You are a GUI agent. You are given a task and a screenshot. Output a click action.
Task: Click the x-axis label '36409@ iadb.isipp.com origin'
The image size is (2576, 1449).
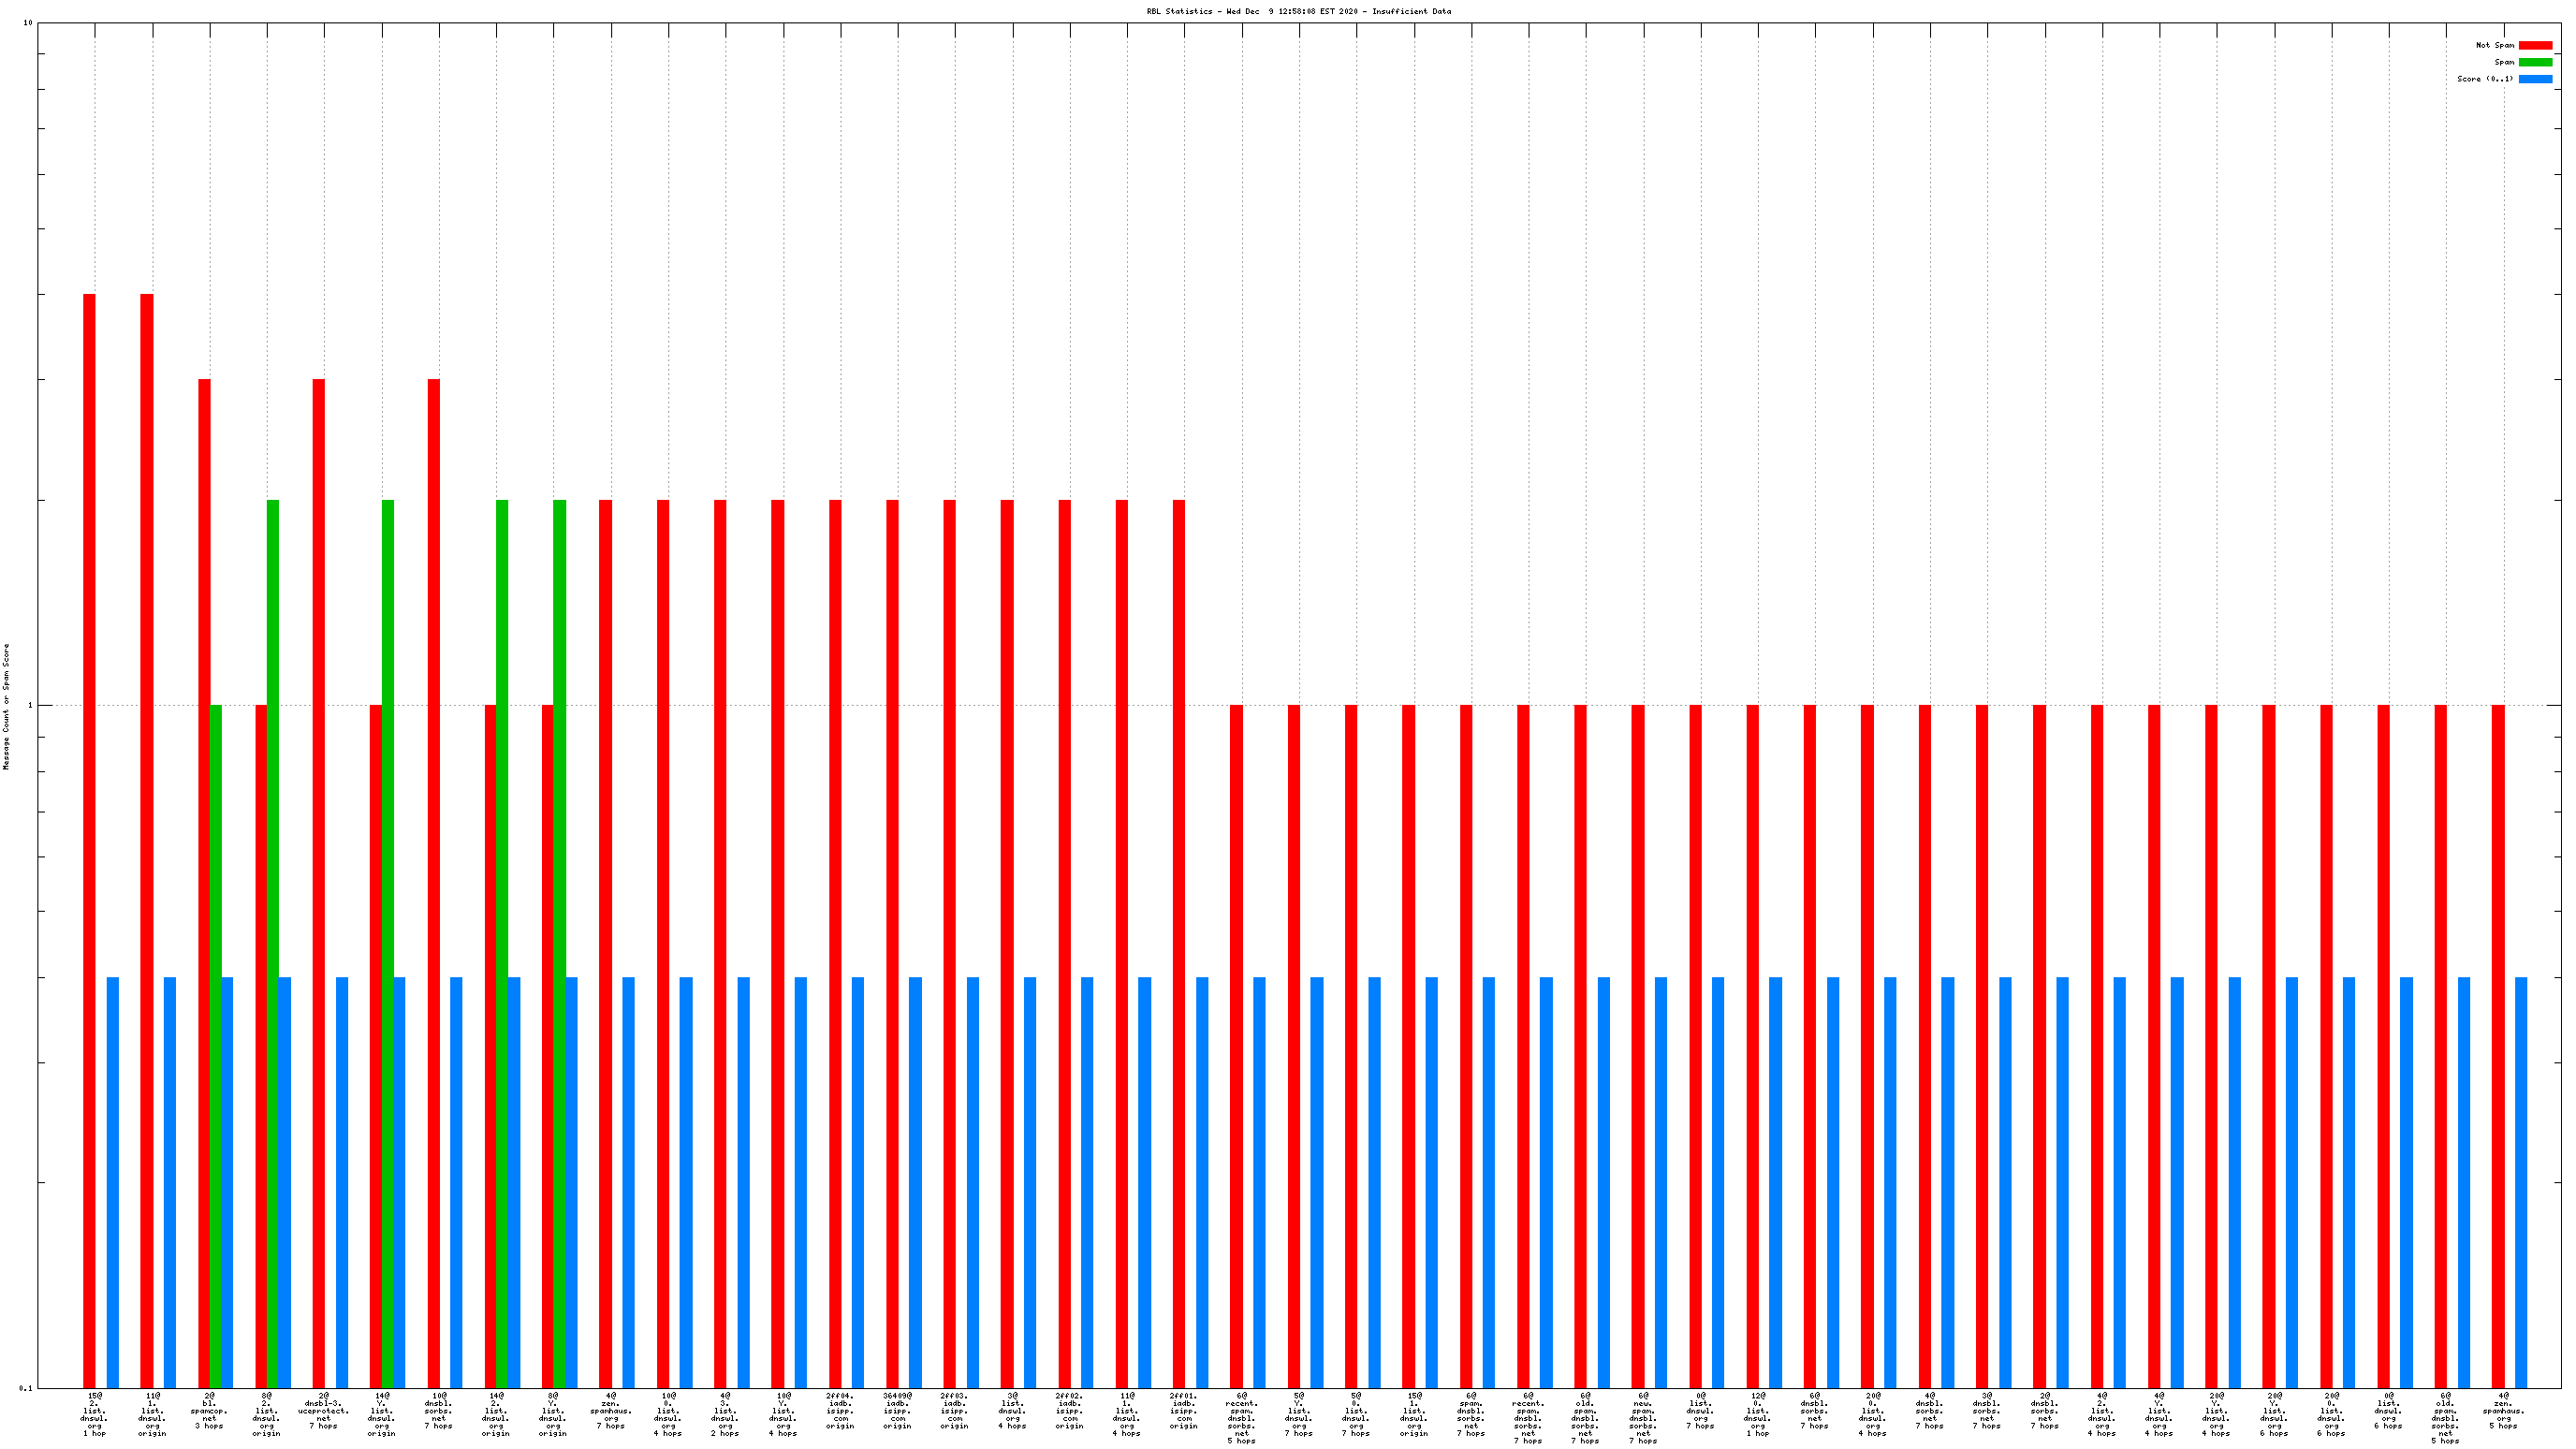pos(897,1409)
